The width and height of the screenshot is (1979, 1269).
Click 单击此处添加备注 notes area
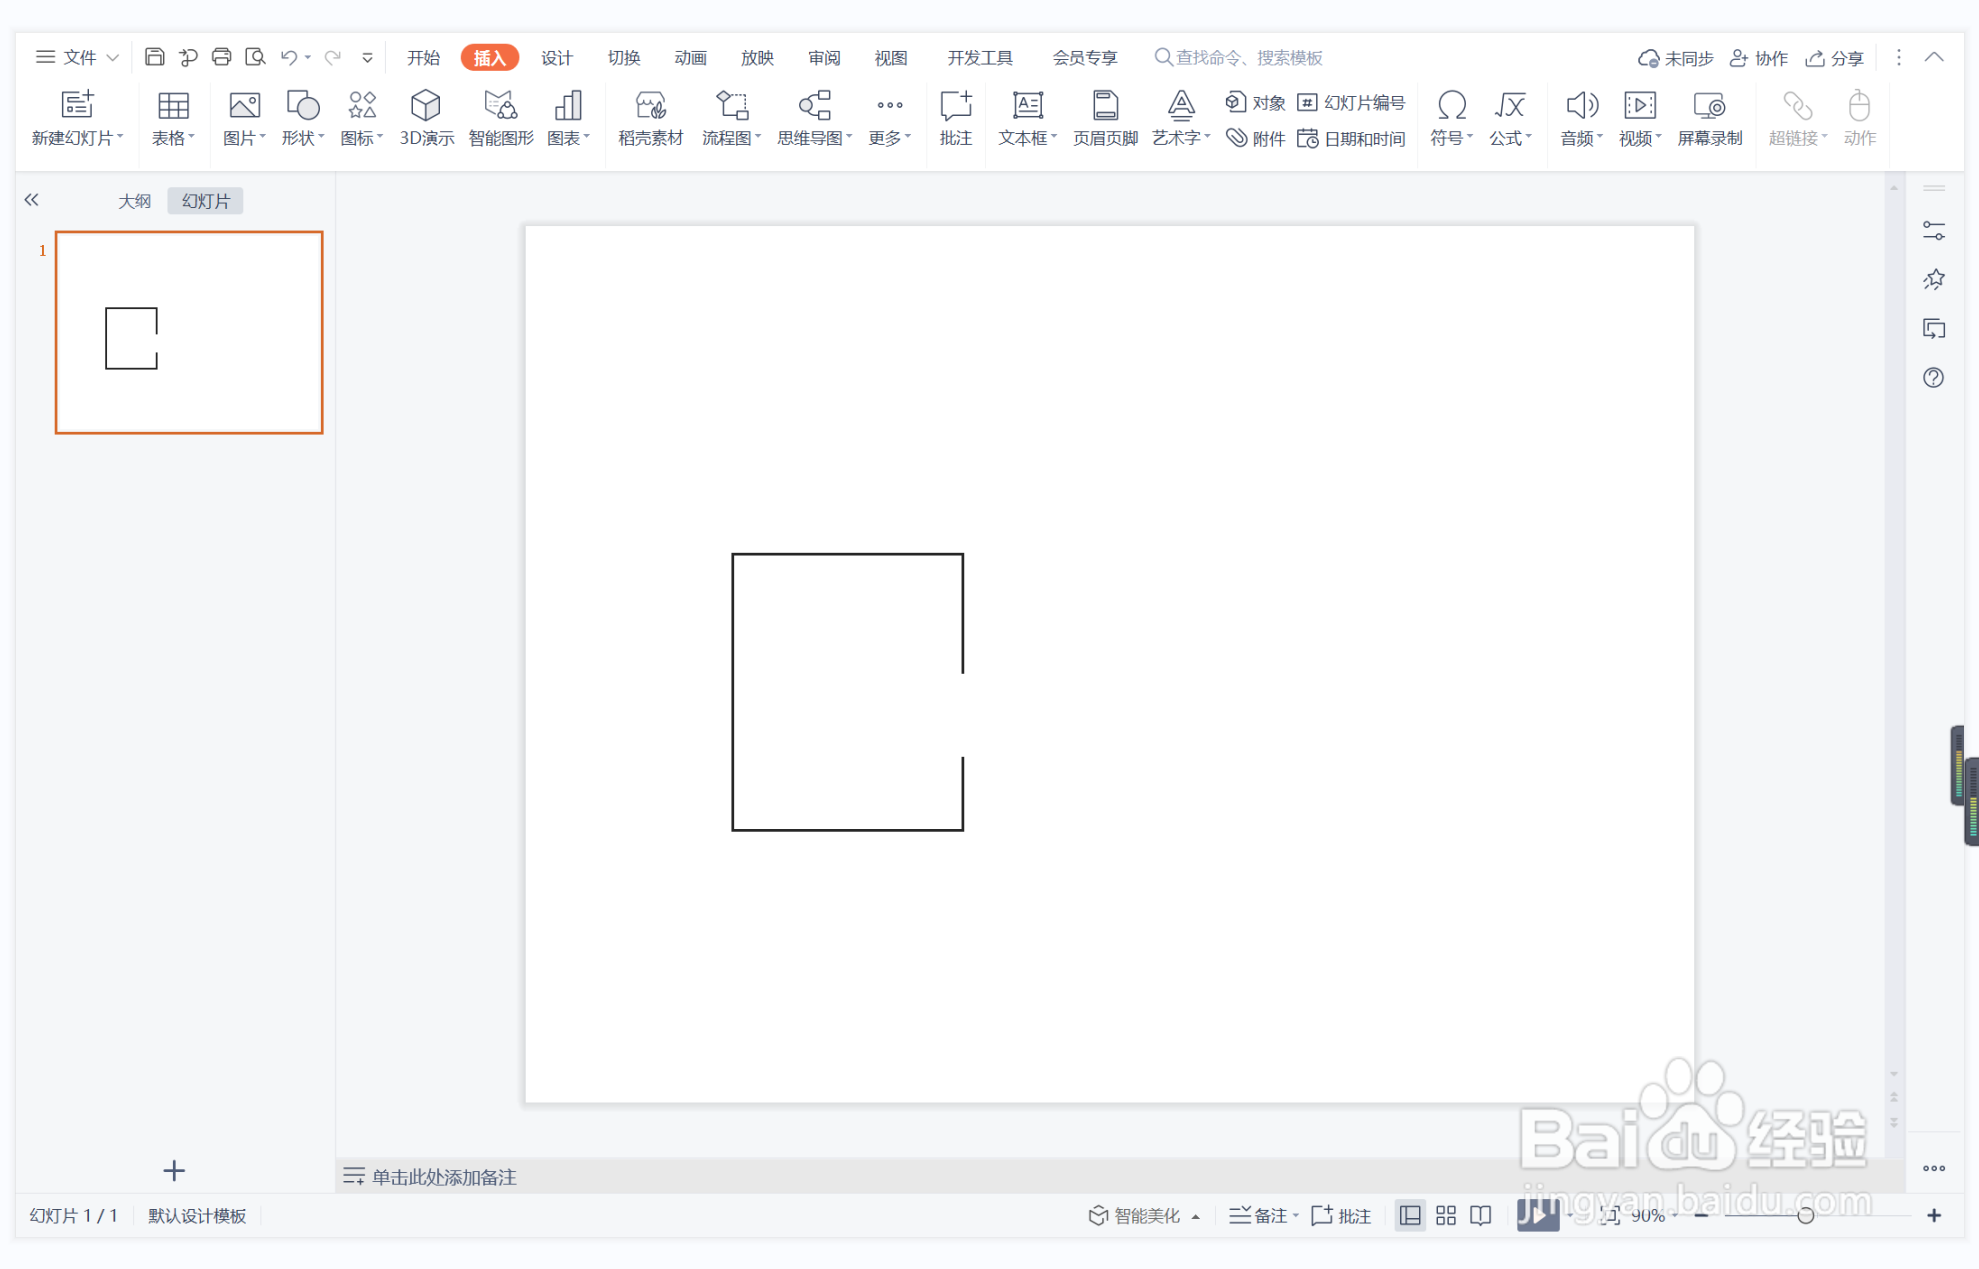click(x=444, y=1177)
